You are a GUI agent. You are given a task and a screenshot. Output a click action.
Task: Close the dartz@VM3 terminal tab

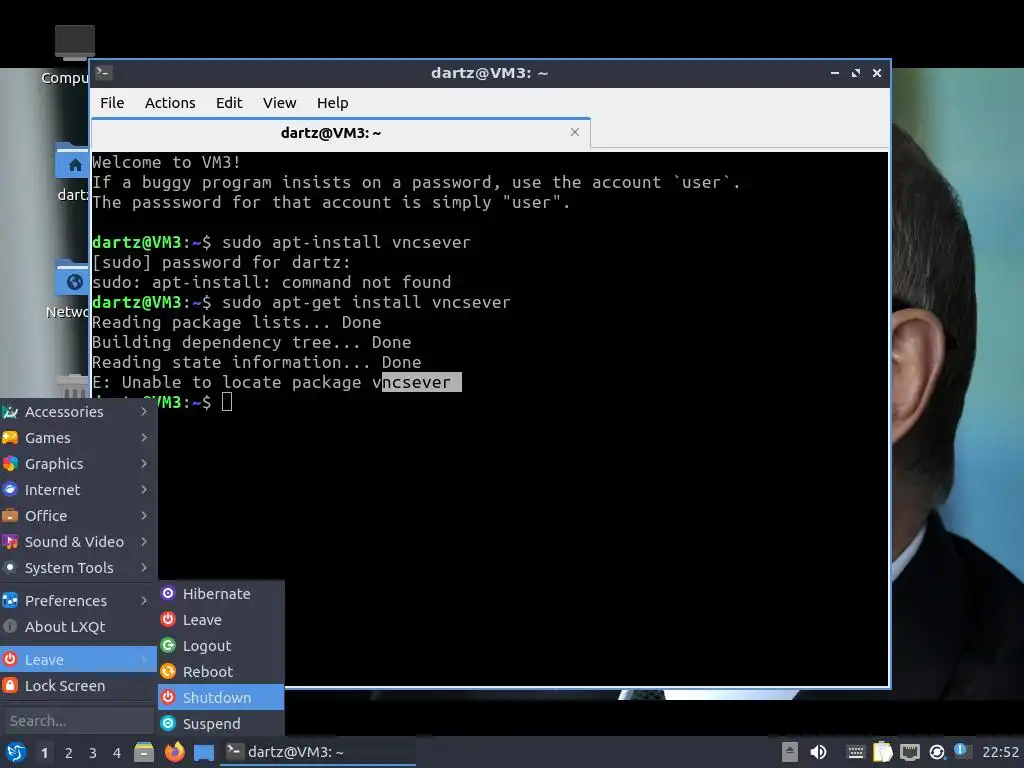pyautogui.click(x=575, y=133)
